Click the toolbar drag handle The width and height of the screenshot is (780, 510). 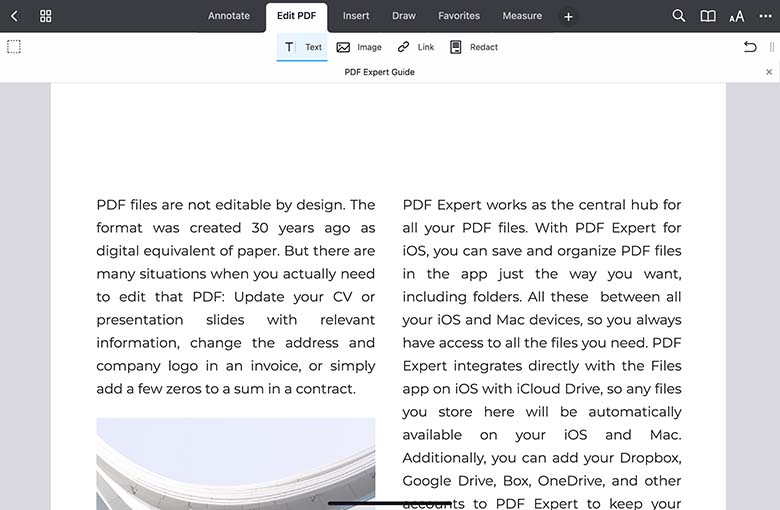click(x=772, y=47)
